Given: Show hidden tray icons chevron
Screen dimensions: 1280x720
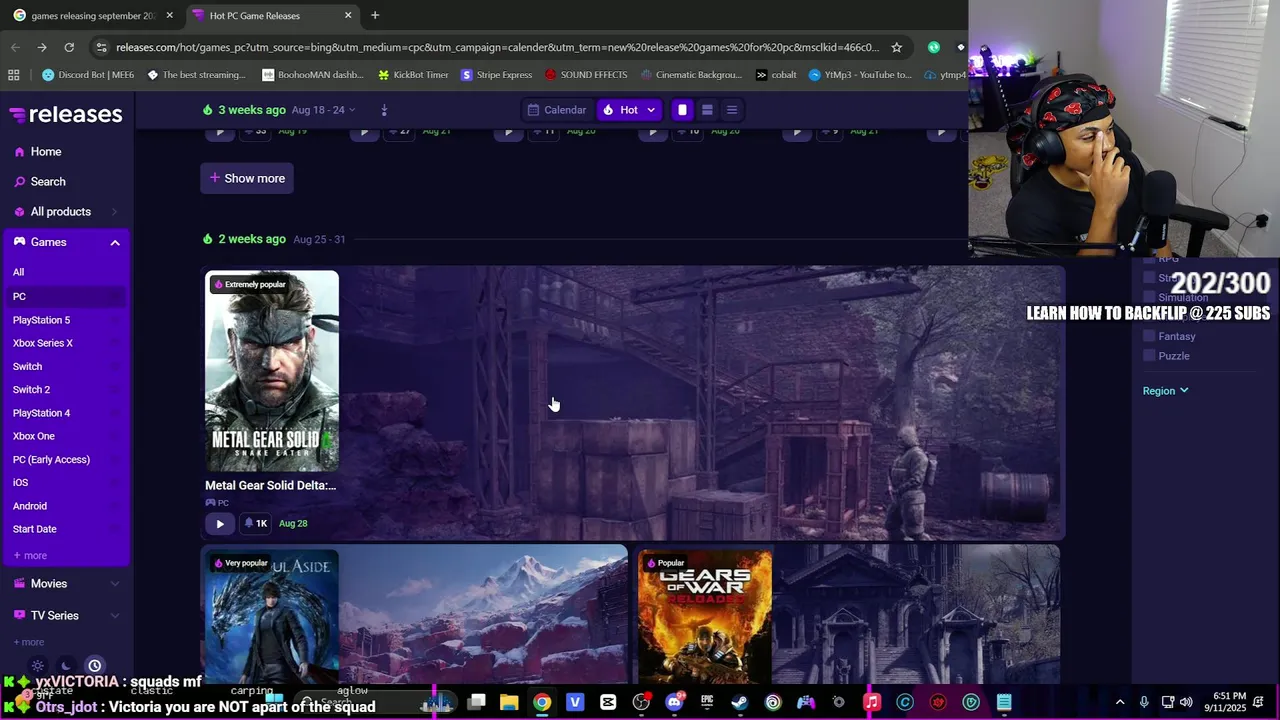Looking at the screenshot, I should click(x=1120, y=702).
